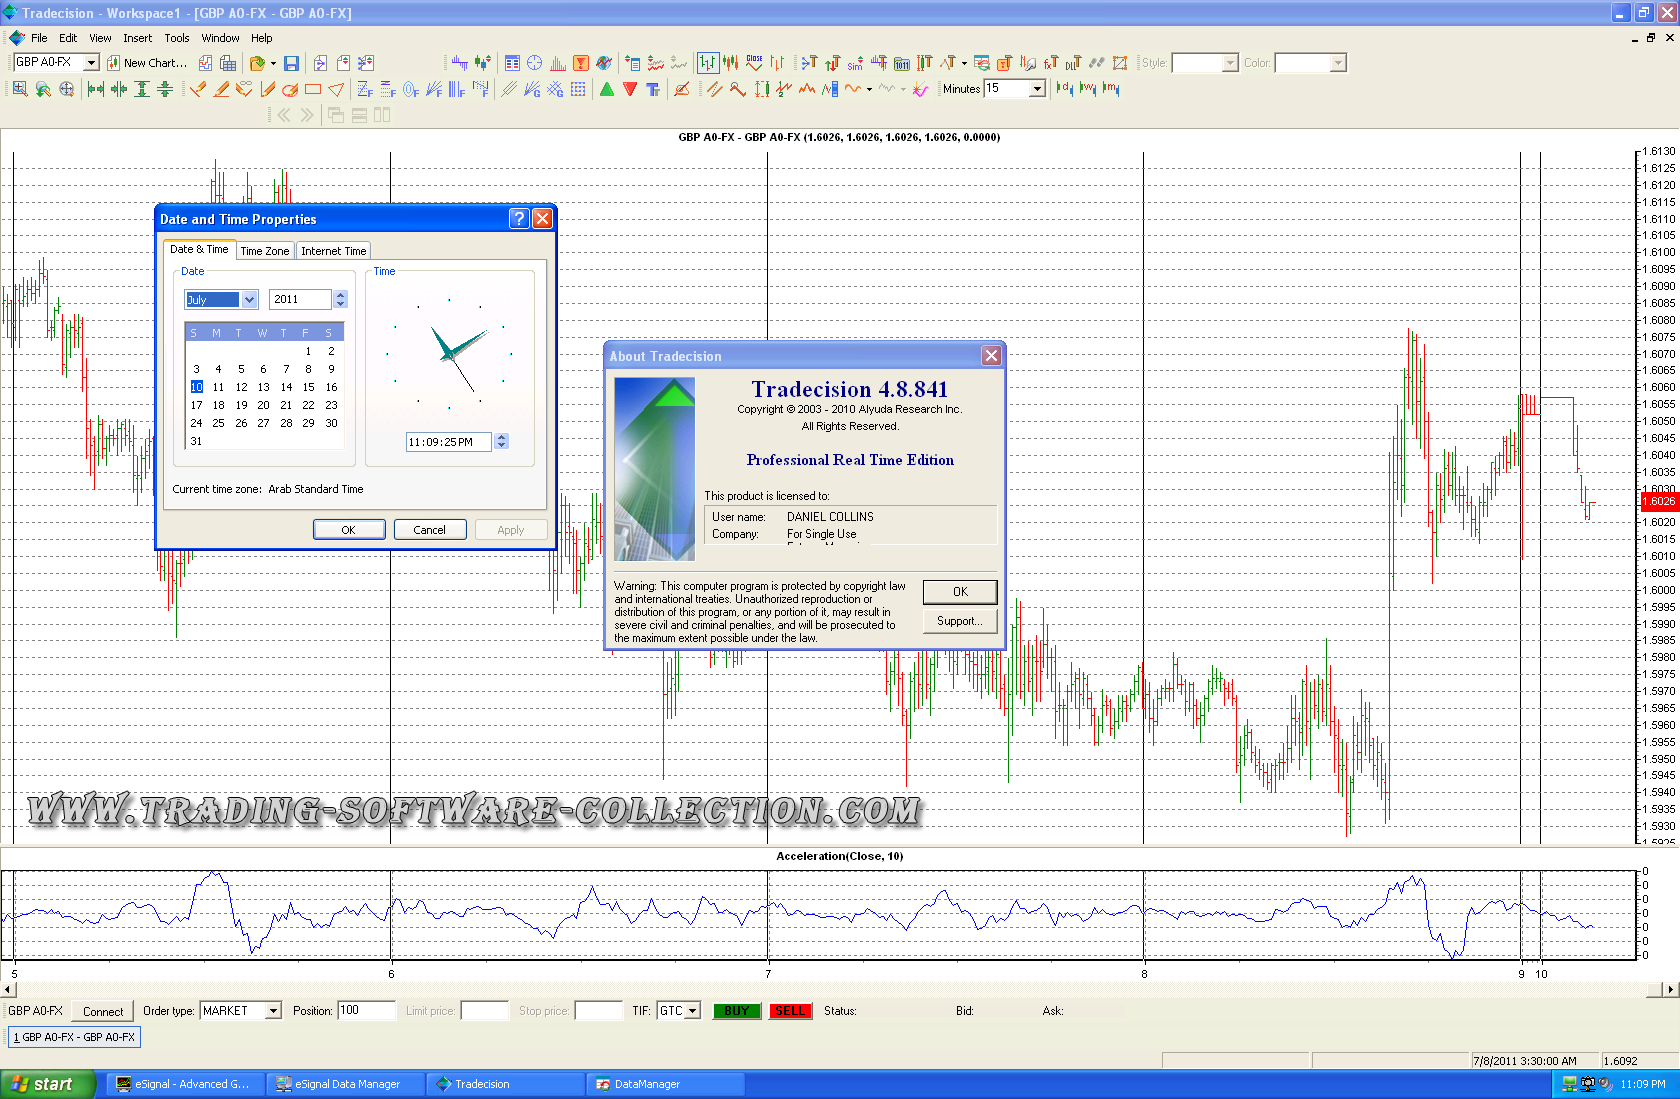
Task: Insert a red down arrow marker
Action: [630, 89]
